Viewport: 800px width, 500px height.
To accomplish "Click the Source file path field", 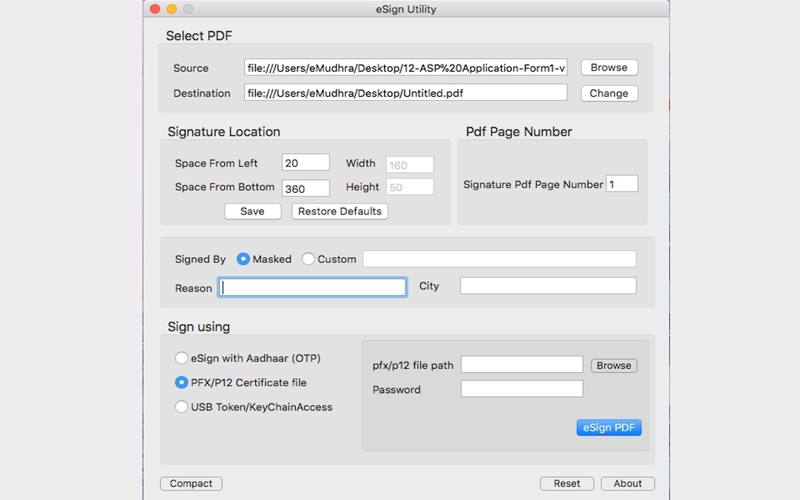I will [406, 68].
